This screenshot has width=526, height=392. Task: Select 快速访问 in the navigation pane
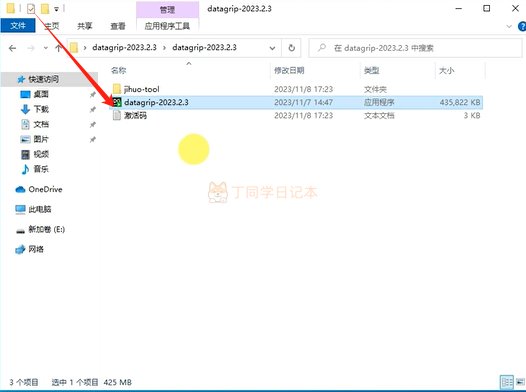[44, 79]
